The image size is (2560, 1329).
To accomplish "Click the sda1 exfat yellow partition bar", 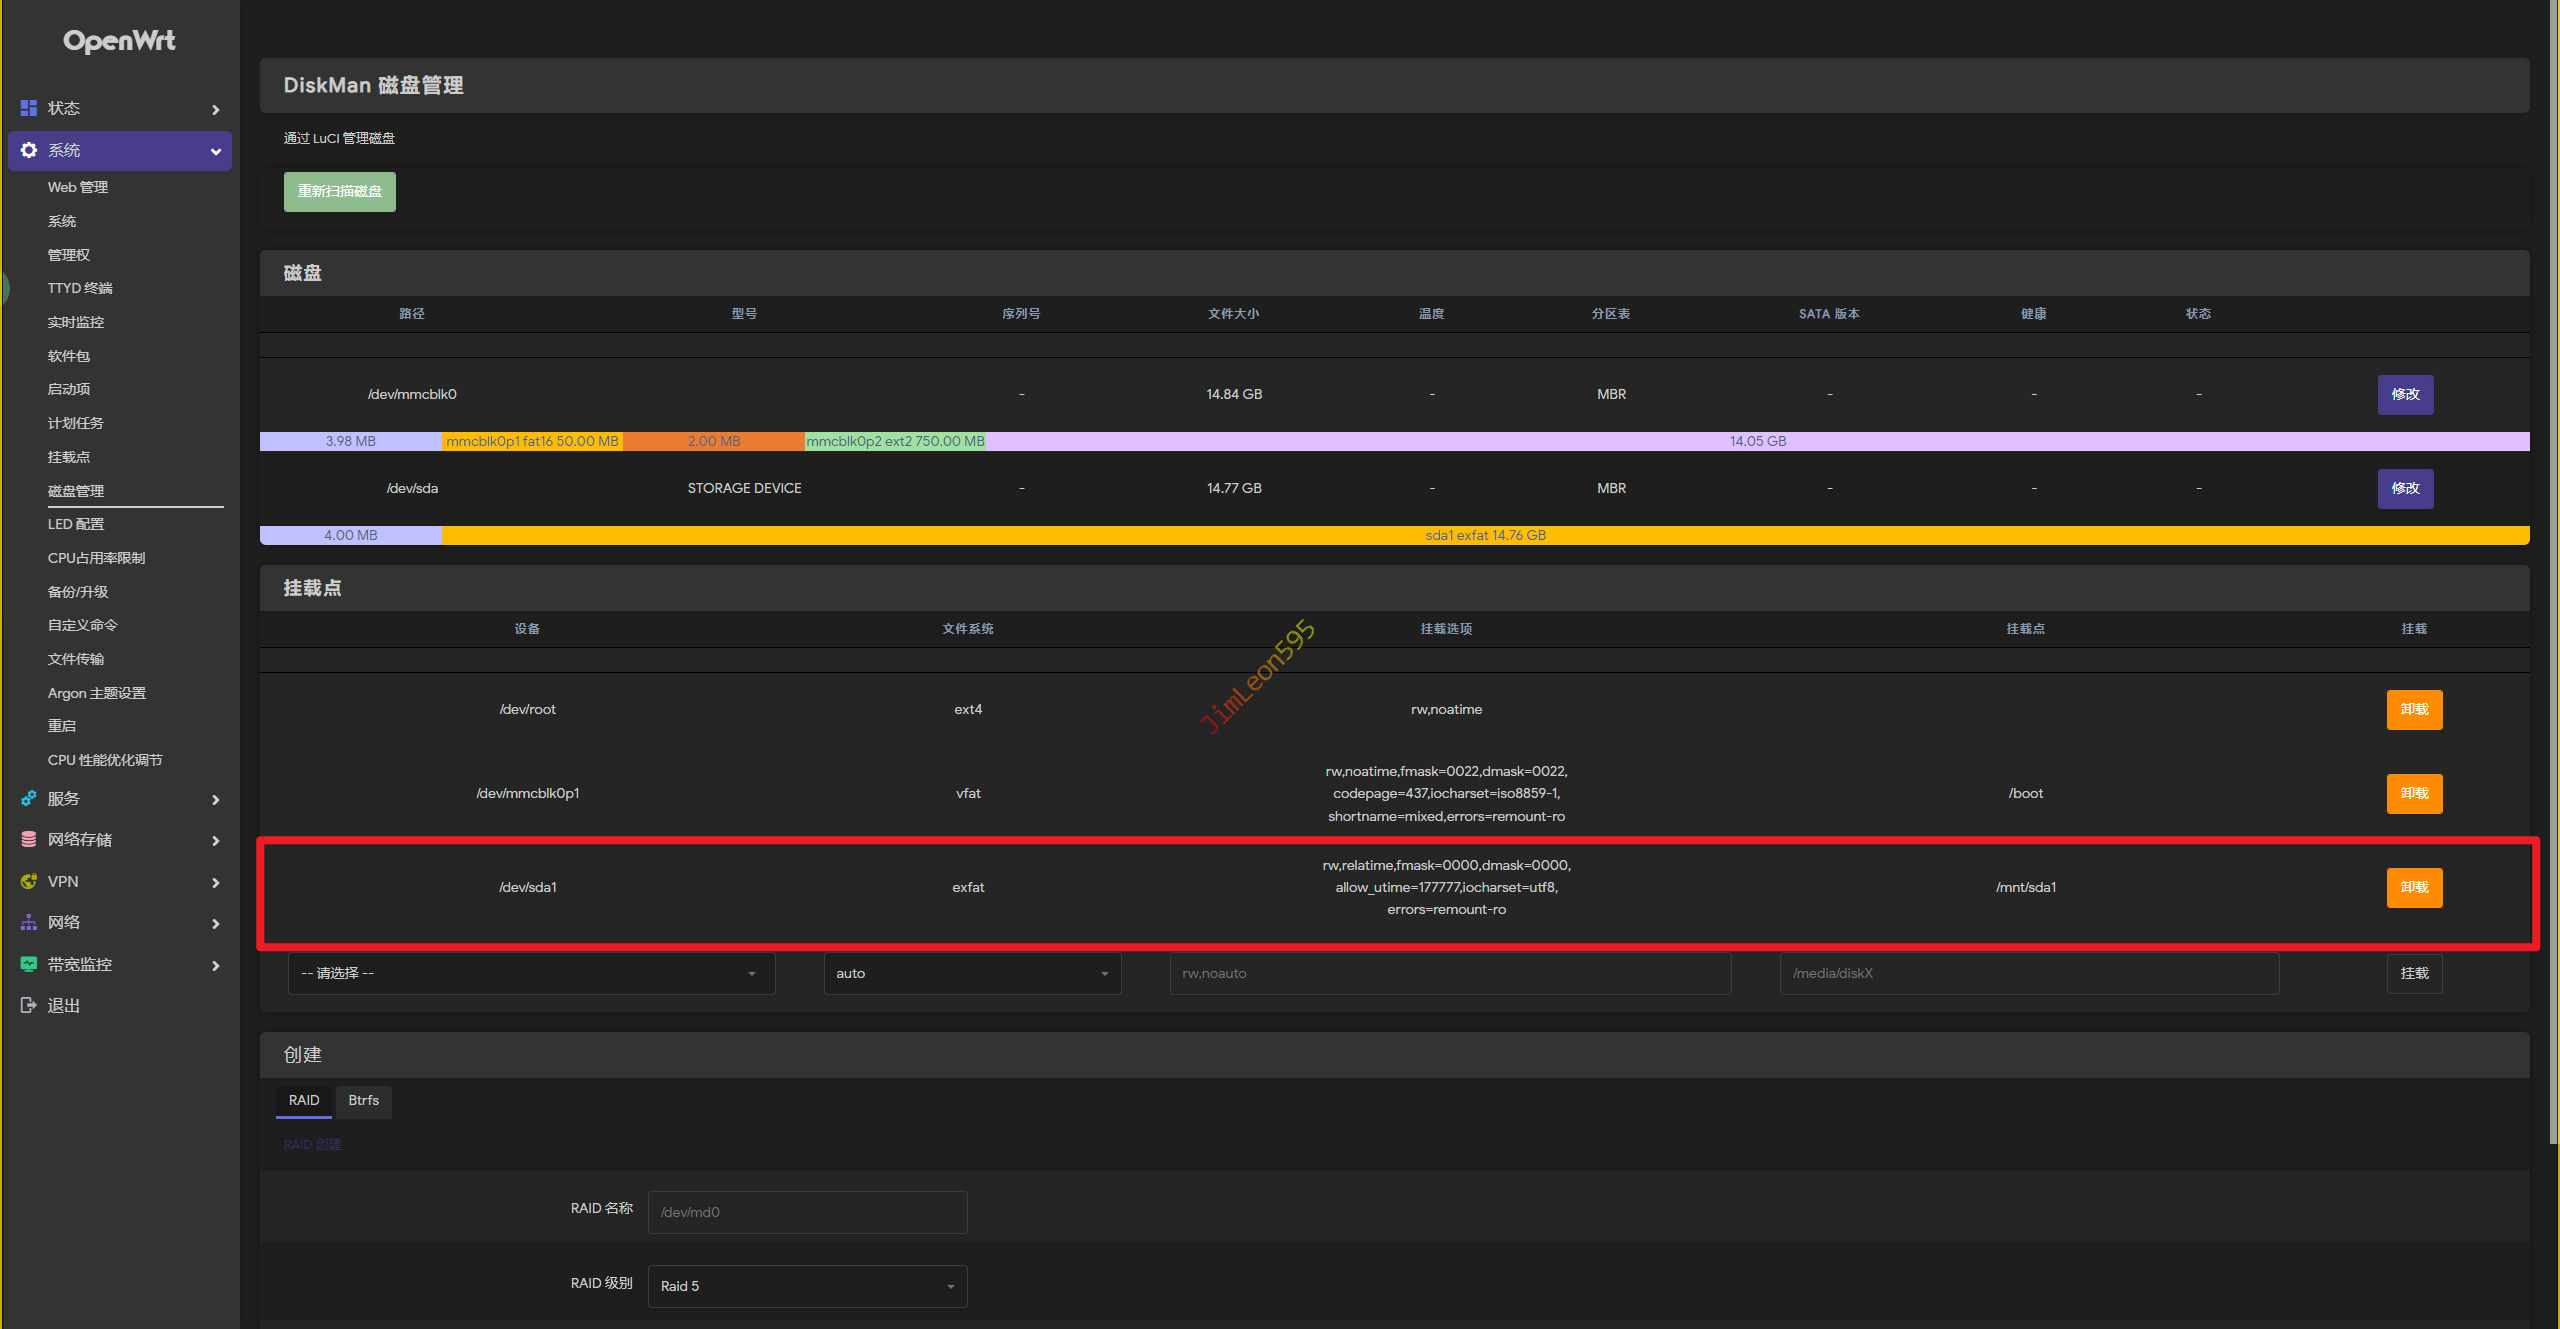I will click(x=1485, y=535).
